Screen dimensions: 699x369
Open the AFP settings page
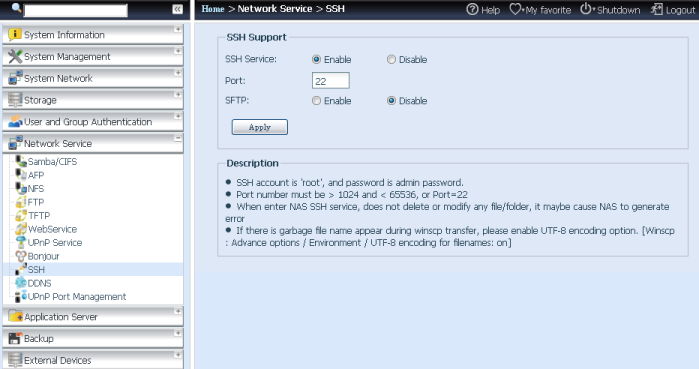[x=36, y=175]
